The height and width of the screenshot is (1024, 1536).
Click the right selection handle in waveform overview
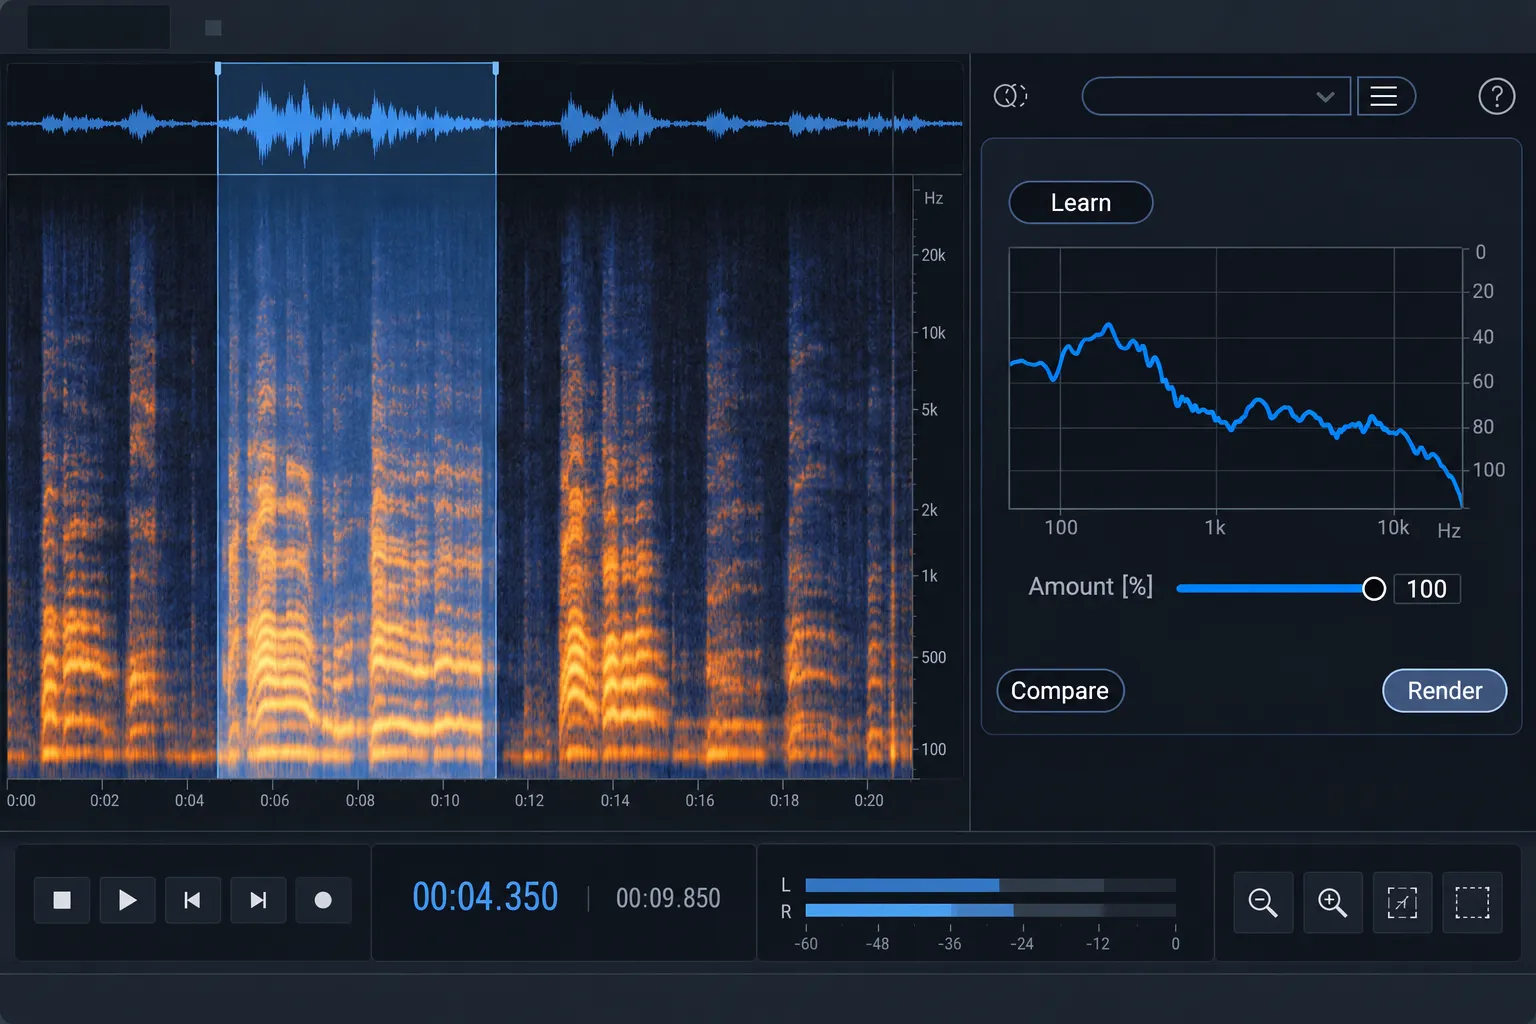coord(495,69)
